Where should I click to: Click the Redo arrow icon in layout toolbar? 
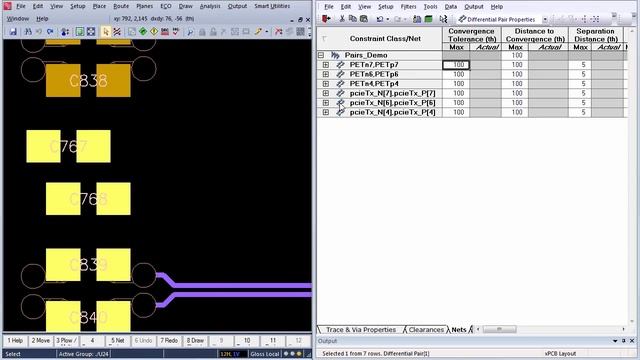pyautogui.click(x=50, y=31)
